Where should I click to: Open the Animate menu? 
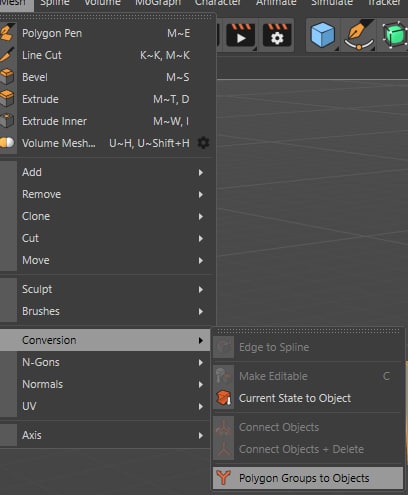click(276, 3)
